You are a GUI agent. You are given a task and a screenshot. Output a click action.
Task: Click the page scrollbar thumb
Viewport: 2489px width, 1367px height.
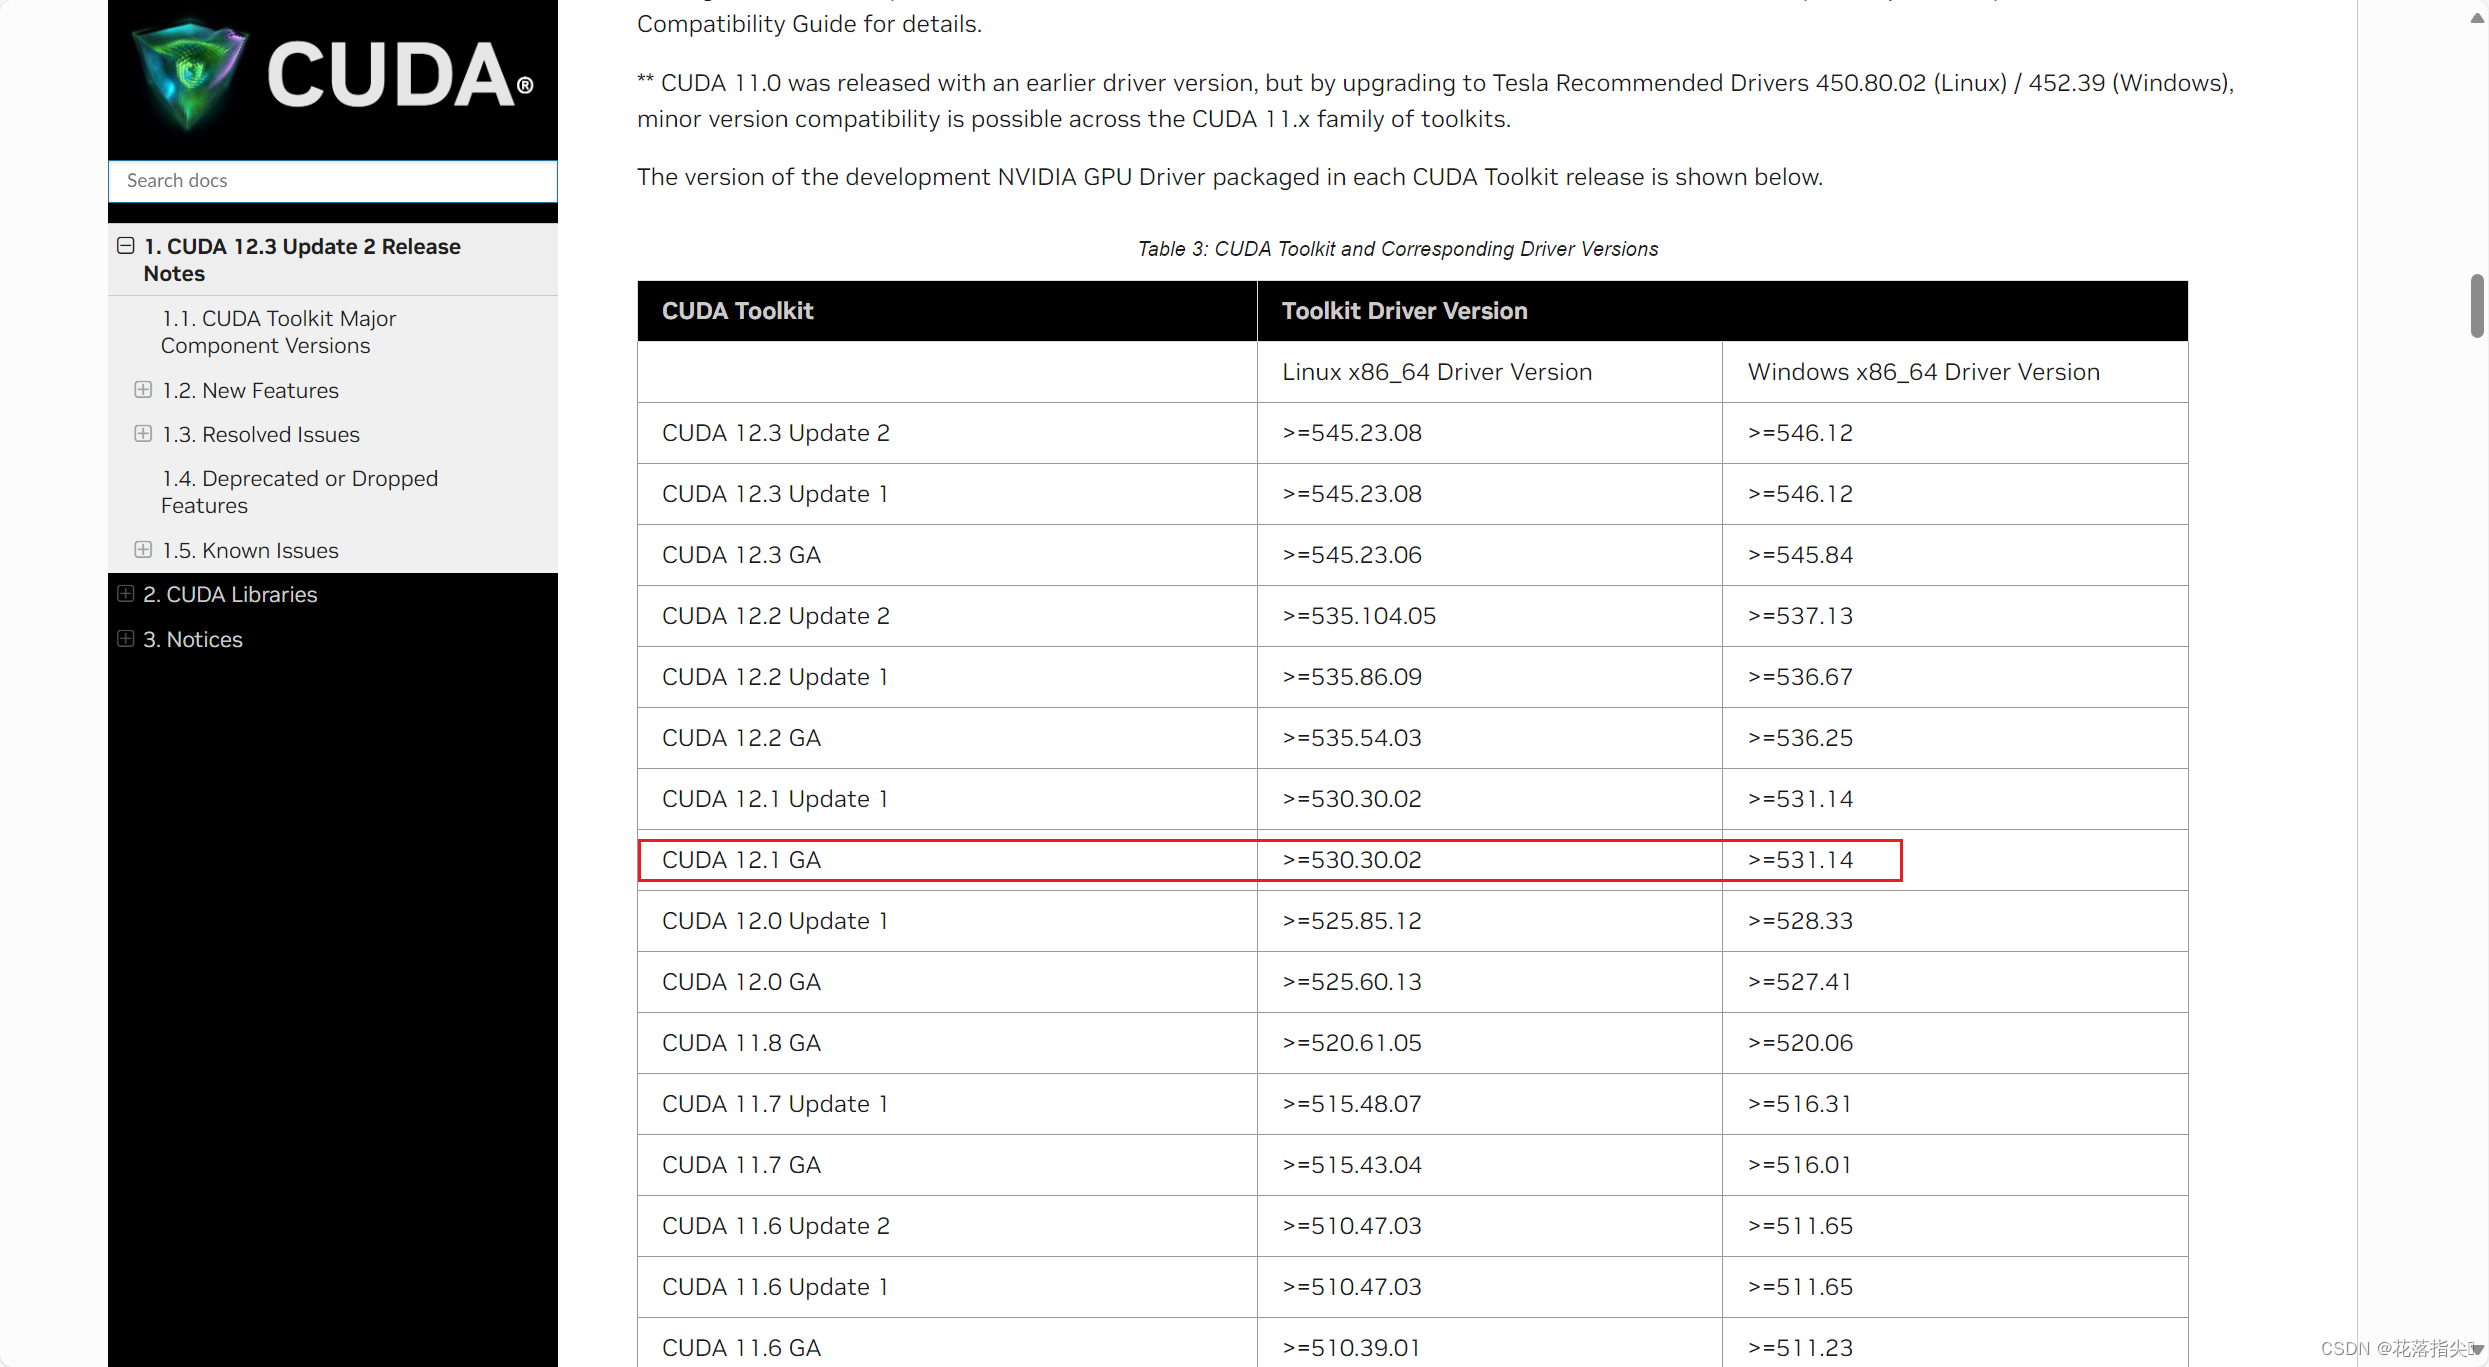pos(2478,305)
